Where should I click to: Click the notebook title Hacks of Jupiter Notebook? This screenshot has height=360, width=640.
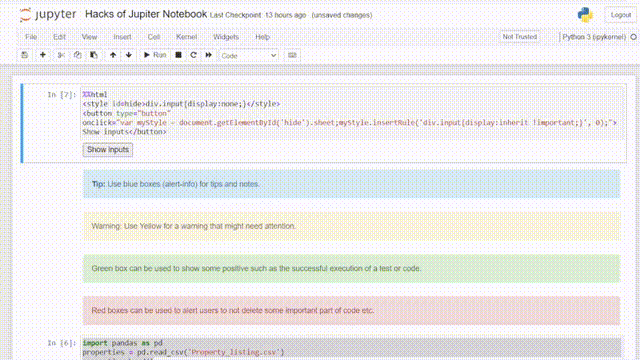[146, 14]
